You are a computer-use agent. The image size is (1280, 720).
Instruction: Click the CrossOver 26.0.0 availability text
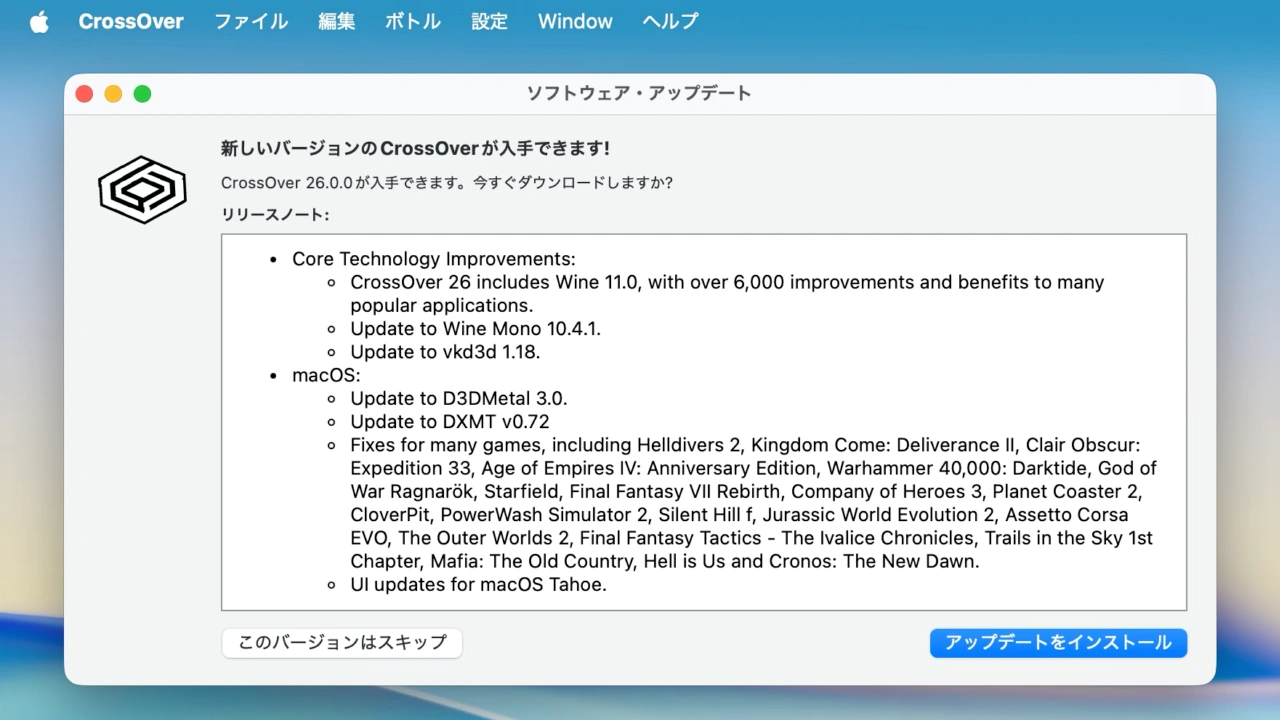click(x=446, y=182)
